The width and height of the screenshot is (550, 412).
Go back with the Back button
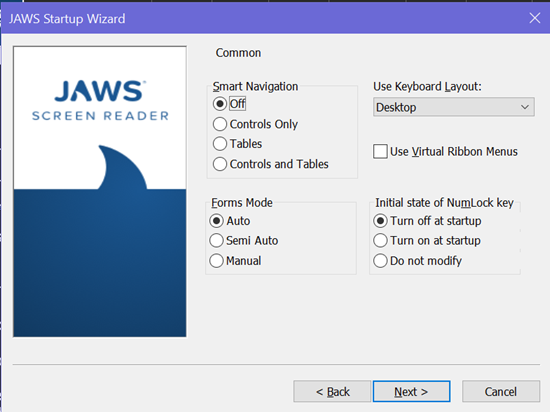point(332,391)
